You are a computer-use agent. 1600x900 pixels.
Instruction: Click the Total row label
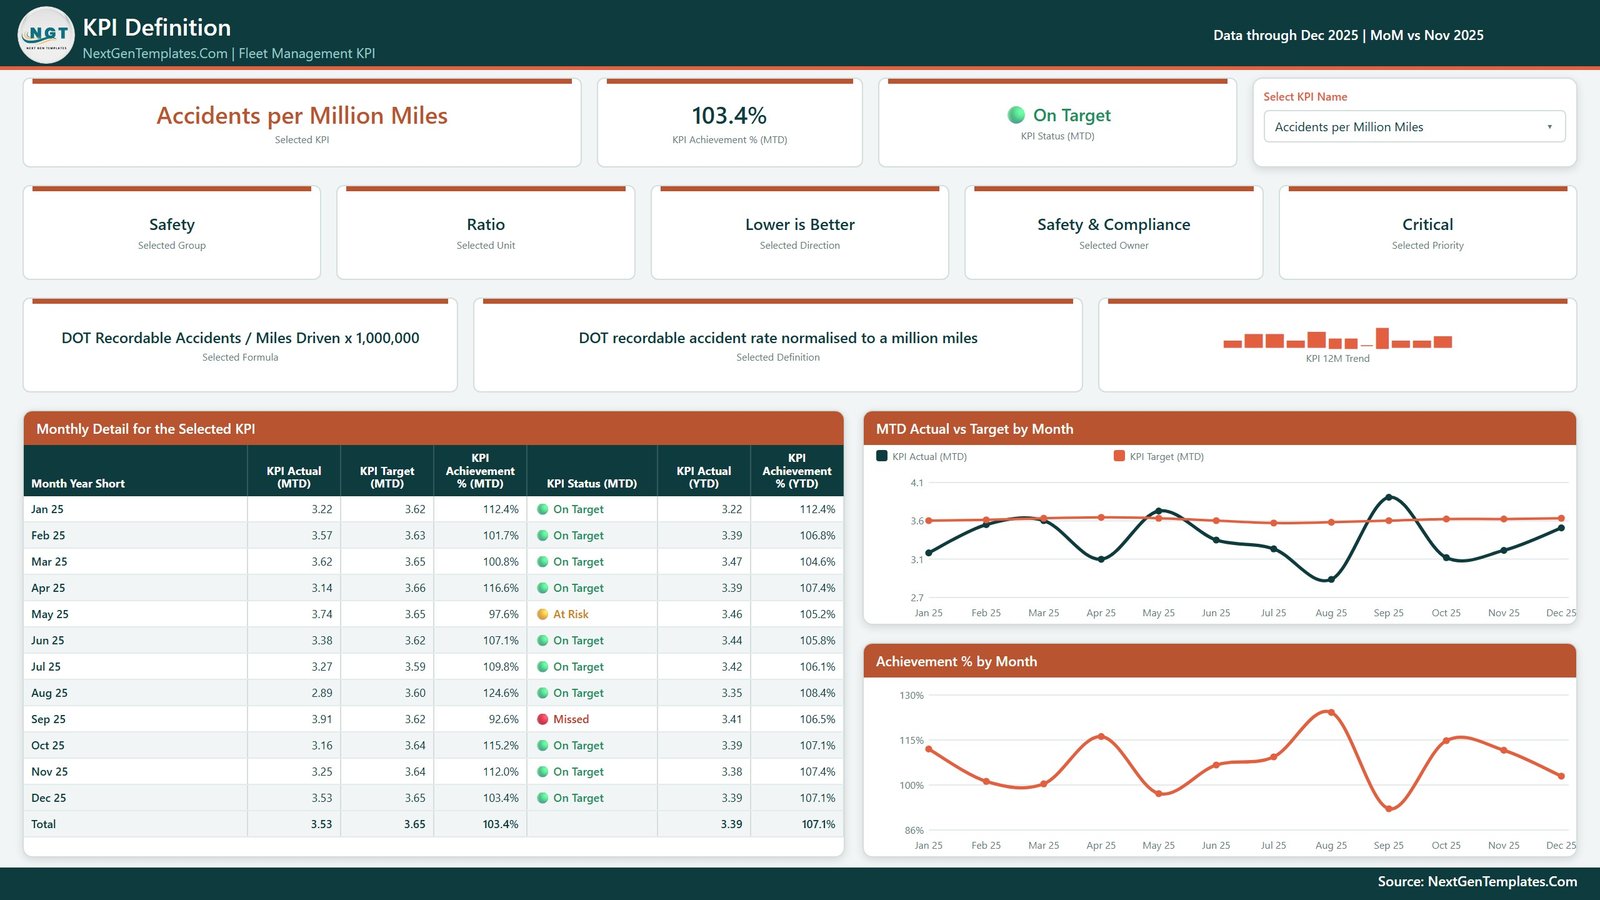[43, 824]
